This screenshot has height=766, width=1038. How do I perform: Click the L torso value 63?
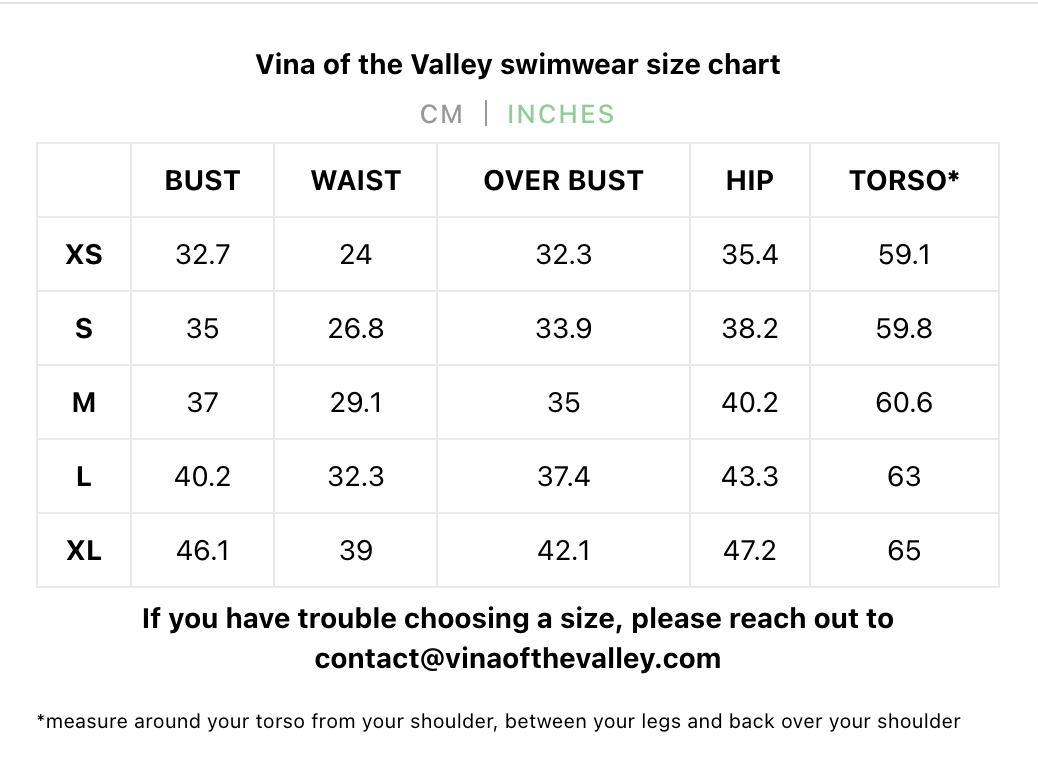pyautogui.click(x=904, y=477)
